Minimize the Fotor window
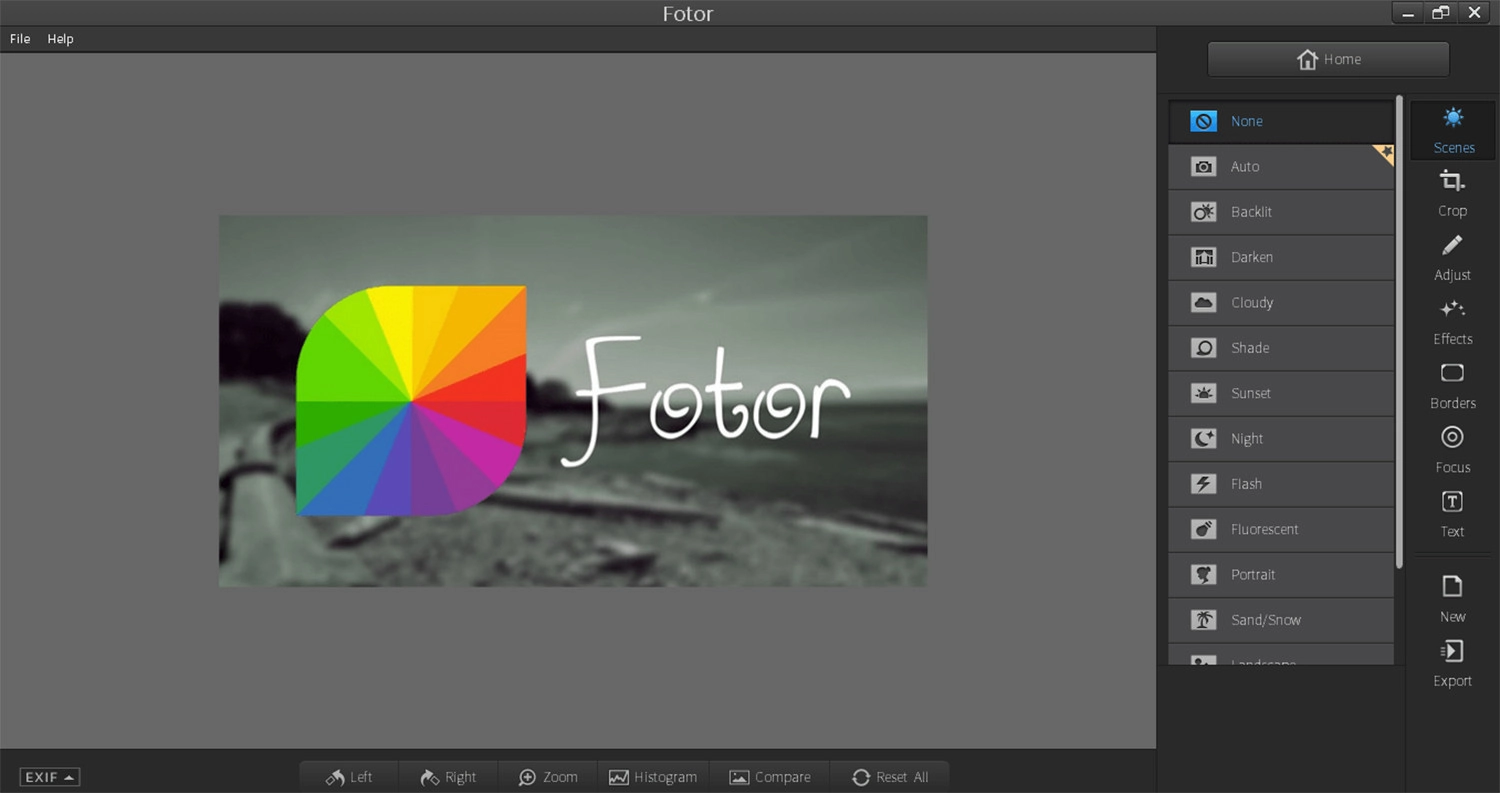The image size is (1500, 793). click(1408, 13)
